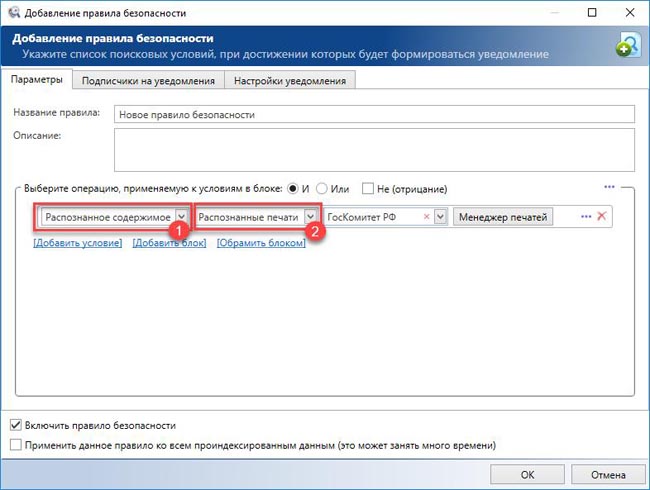The width and height of the screenshot is (650, 490).
Task: Click the add-search-rule header icon
Action: tap(628, 46)
